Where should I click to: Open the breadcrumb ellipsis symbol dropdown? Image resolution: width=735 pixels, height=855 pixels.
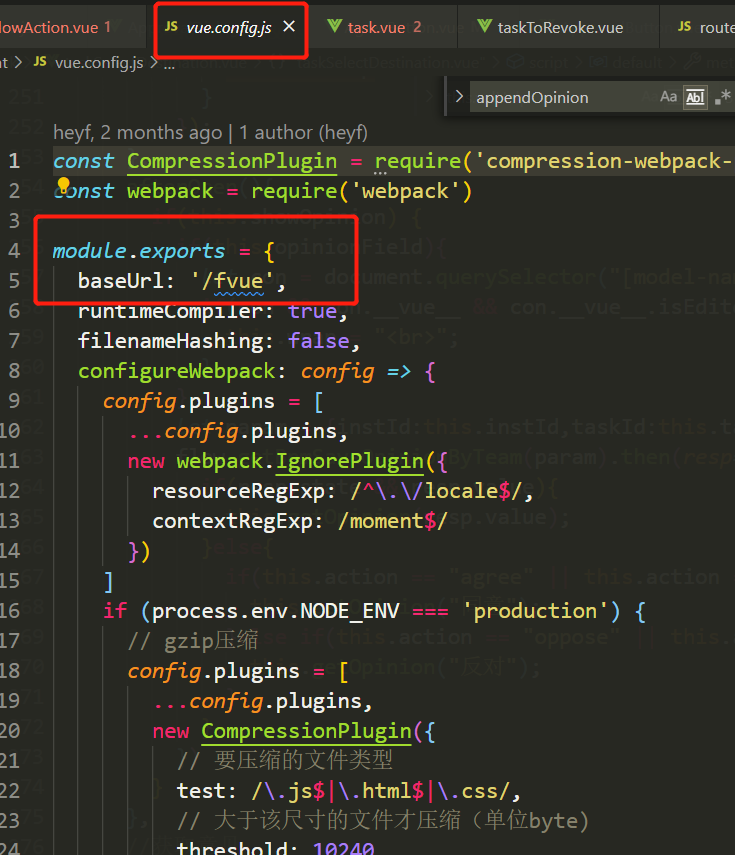click(169, 62)
